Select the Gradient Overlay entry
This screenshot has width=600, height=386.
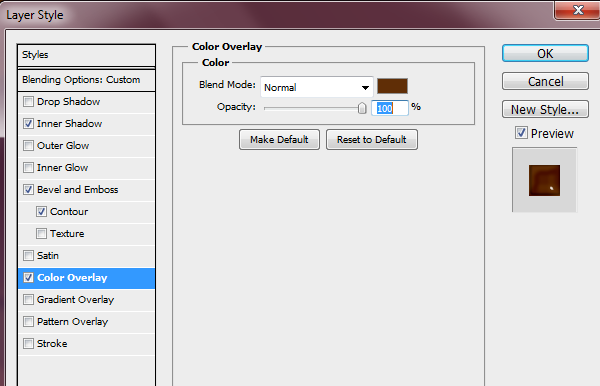(x=86, y=300)
